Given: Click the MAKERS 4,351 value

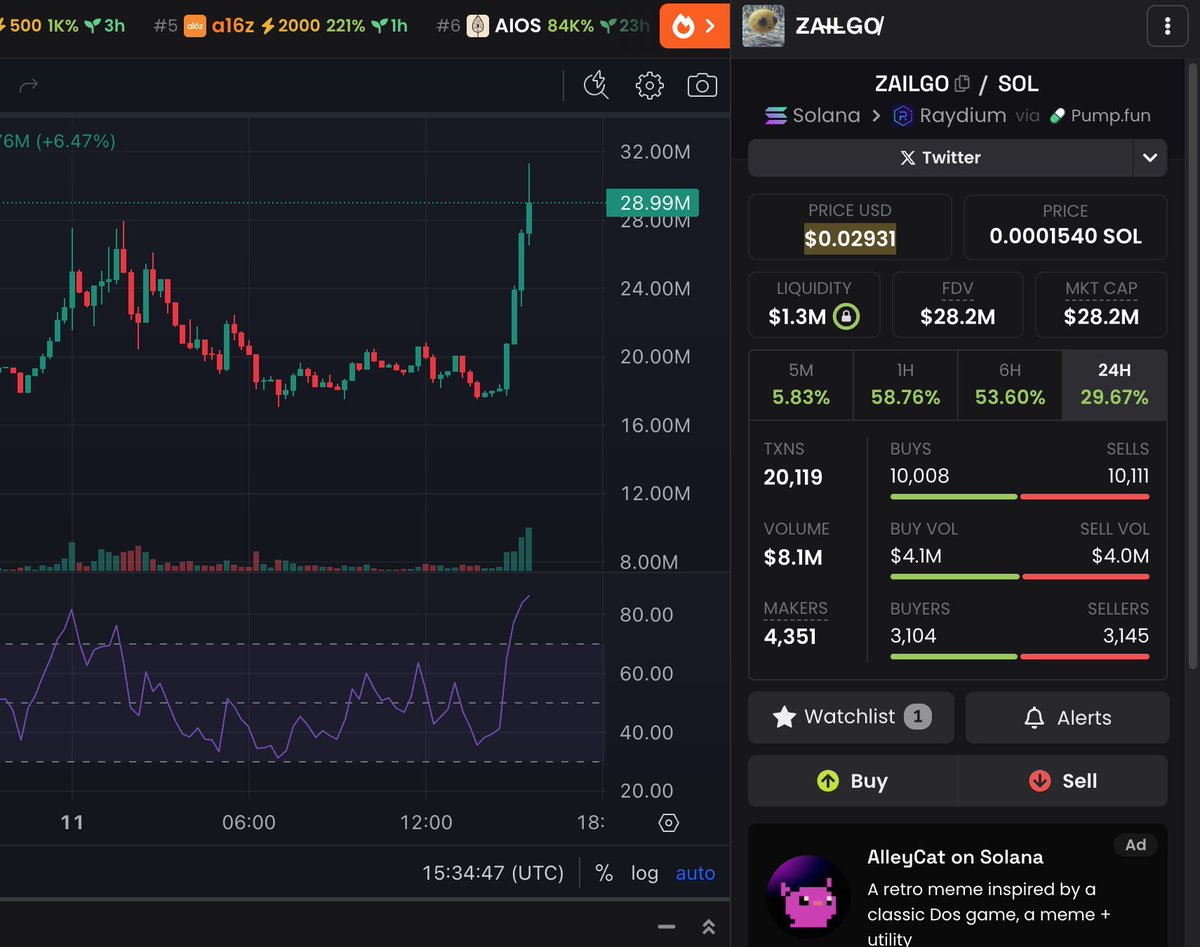Looking at the screenshot, I should click(x=790, y=637).
